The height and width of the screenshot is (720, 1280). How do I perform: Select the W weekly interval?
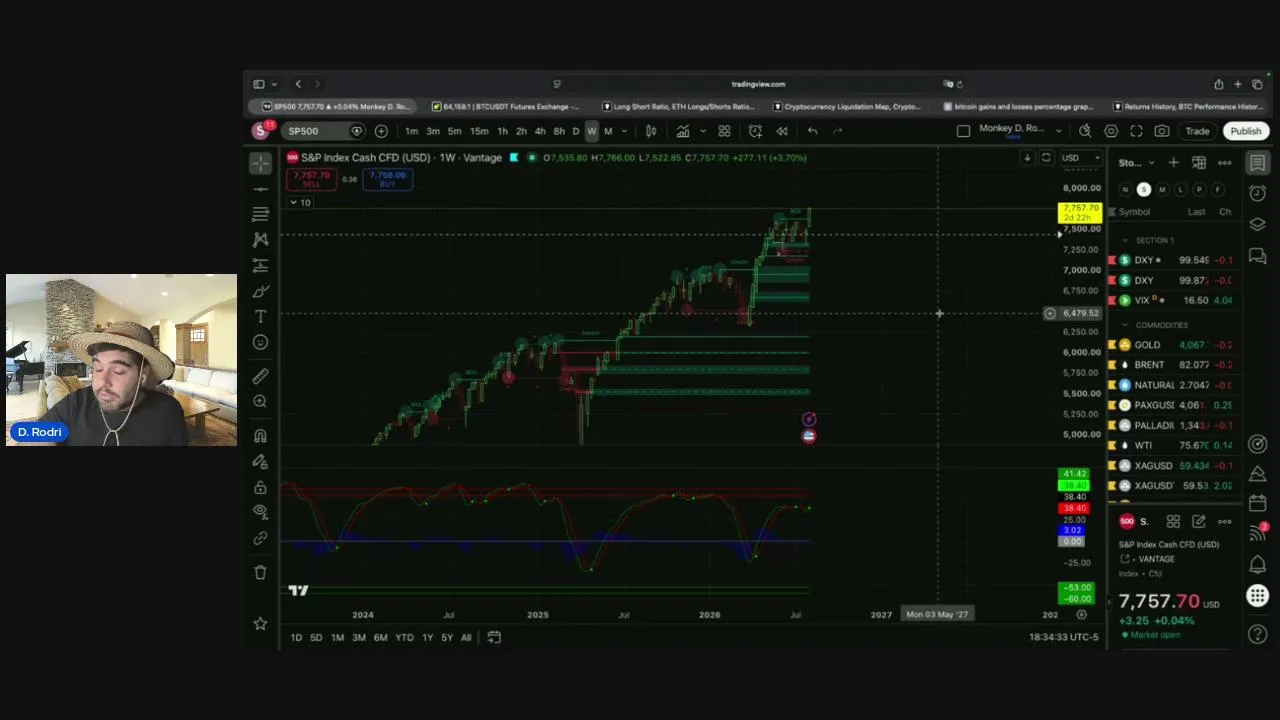591,131
